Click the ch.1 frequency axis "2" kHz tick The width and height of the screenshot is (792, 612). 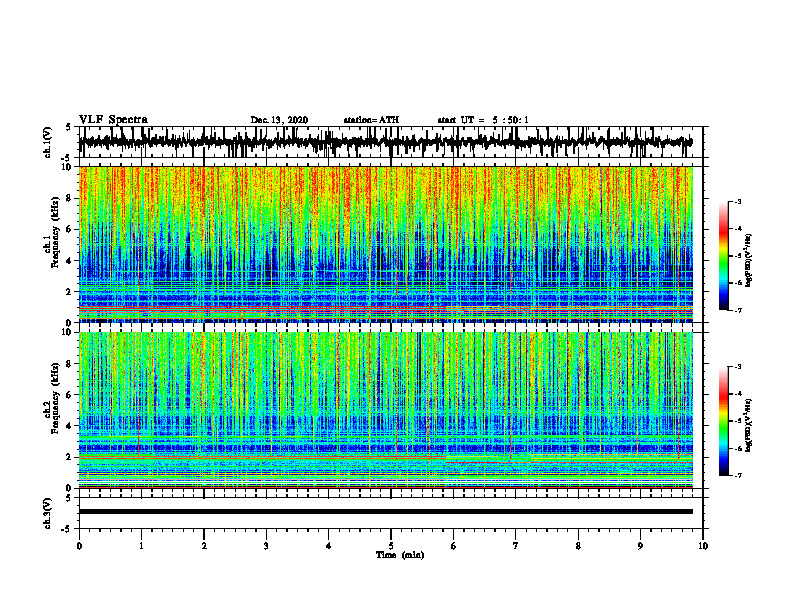(70, 291)
